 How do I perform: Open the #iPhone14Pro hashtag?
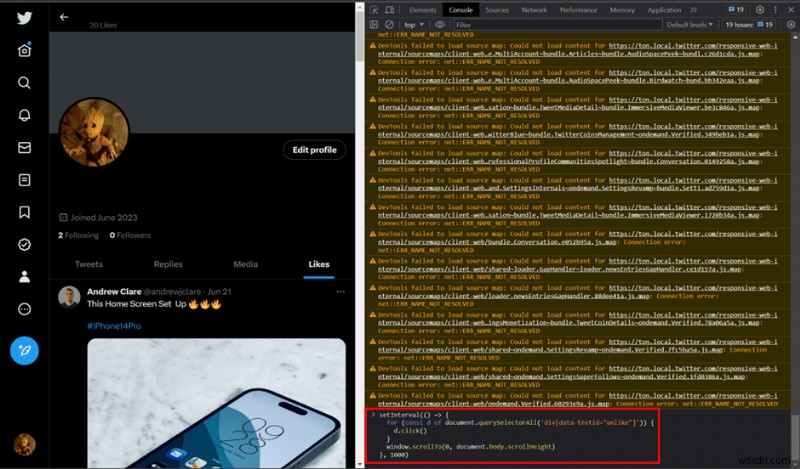click(x=114, y=326)
